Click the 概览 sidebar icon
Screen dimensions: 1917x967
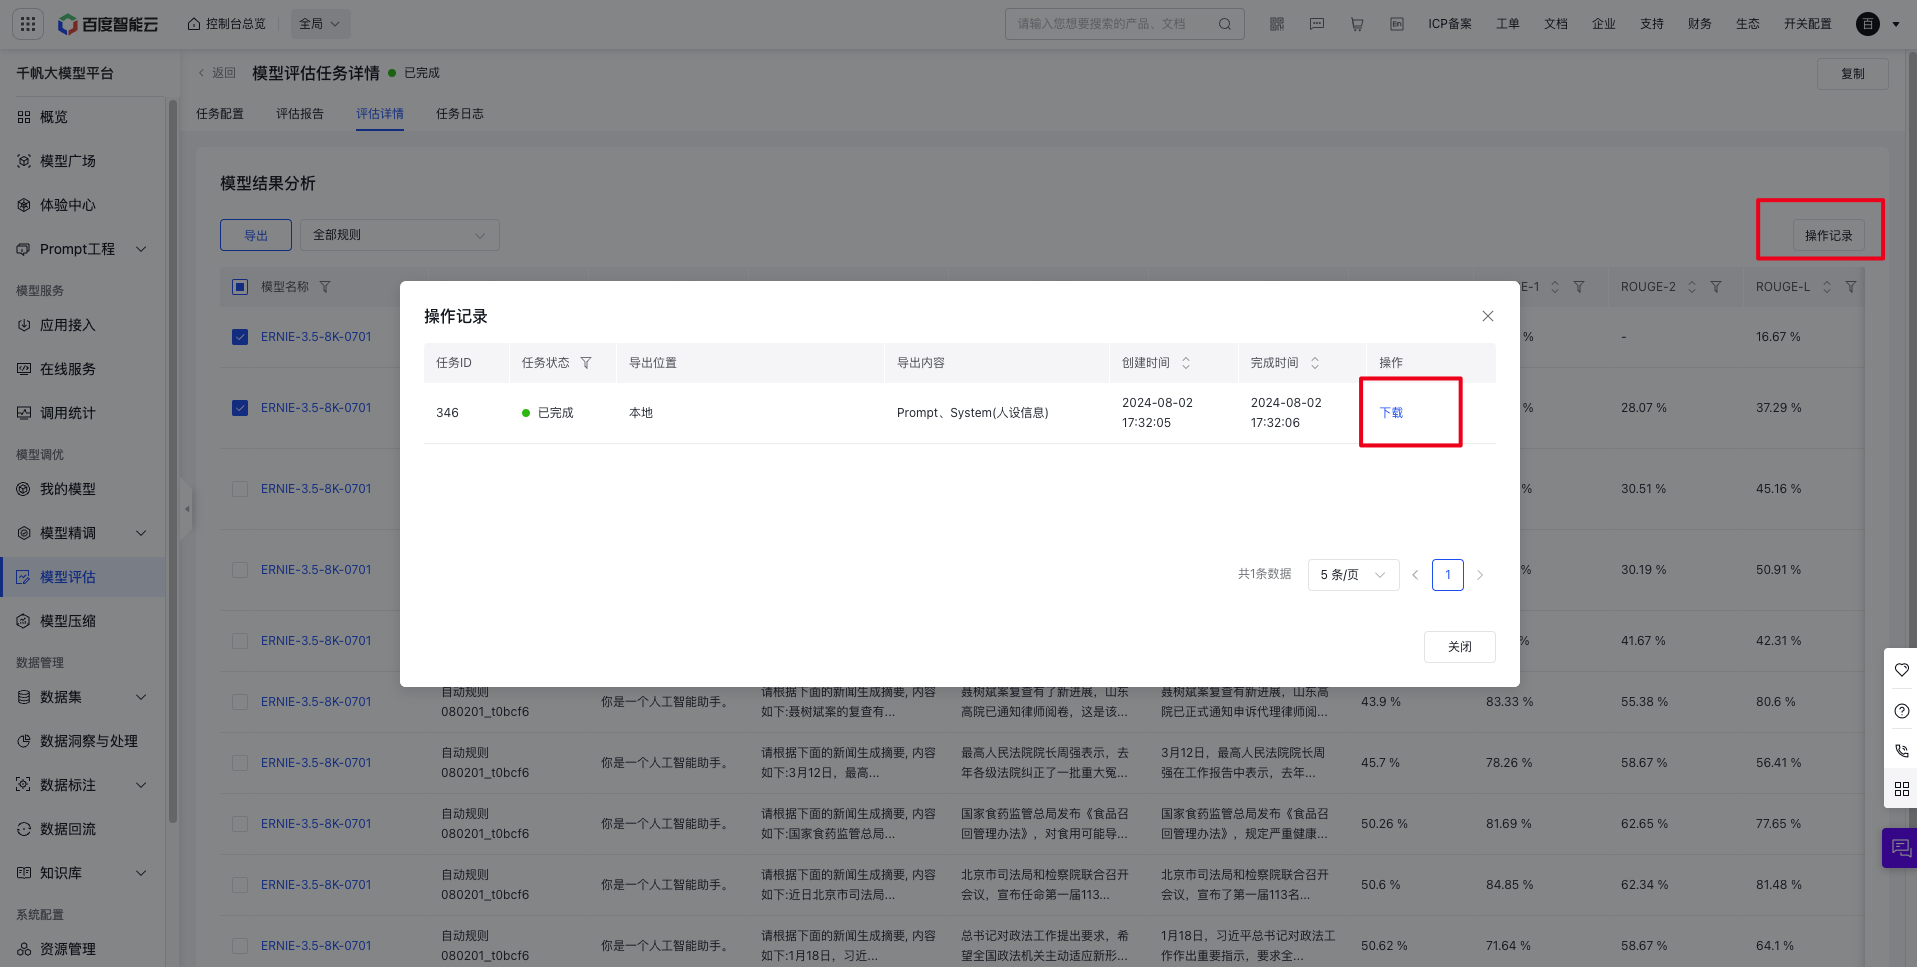[24, 117]
